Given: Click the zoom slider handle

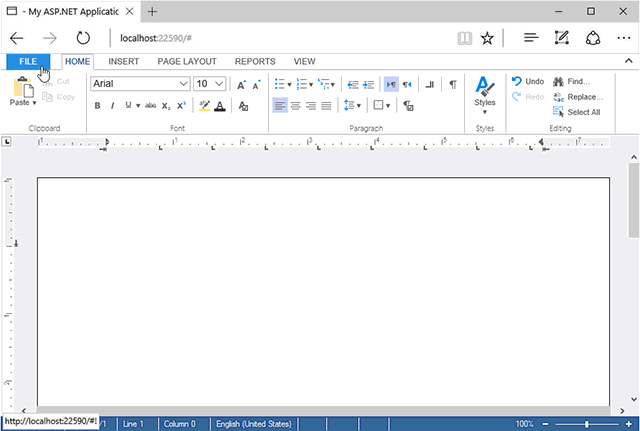Looking at the screenshot, I should [587, 424].
